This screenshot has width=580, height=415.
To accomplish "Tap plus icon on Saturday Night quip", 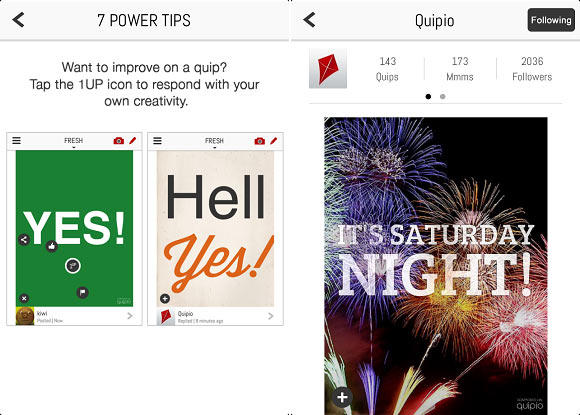I will click(342, 398).
